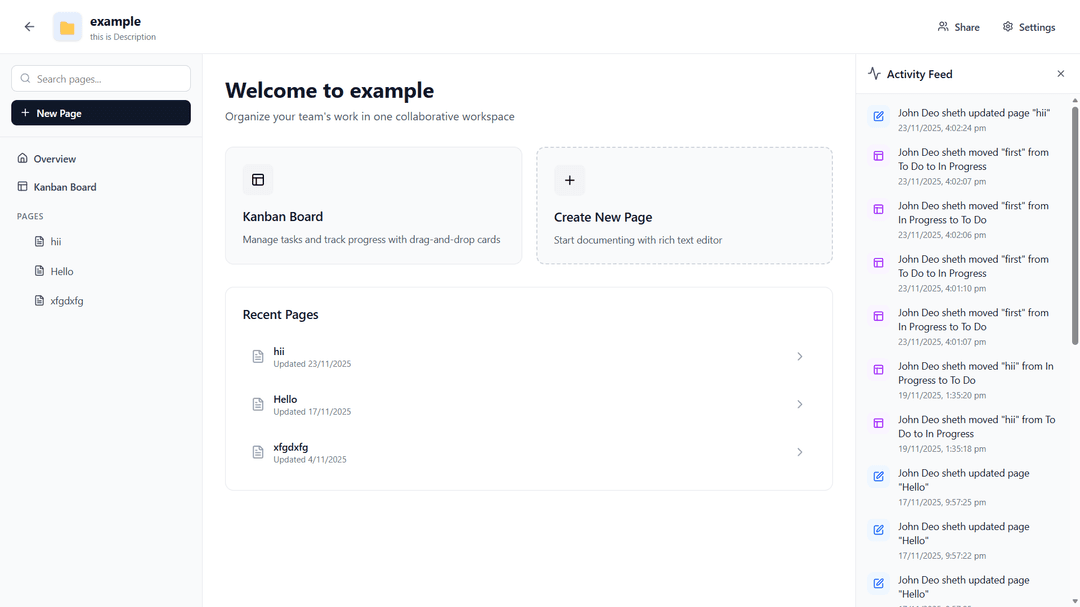Click the chevron arrow beside Hello recent page

(799, 404)
